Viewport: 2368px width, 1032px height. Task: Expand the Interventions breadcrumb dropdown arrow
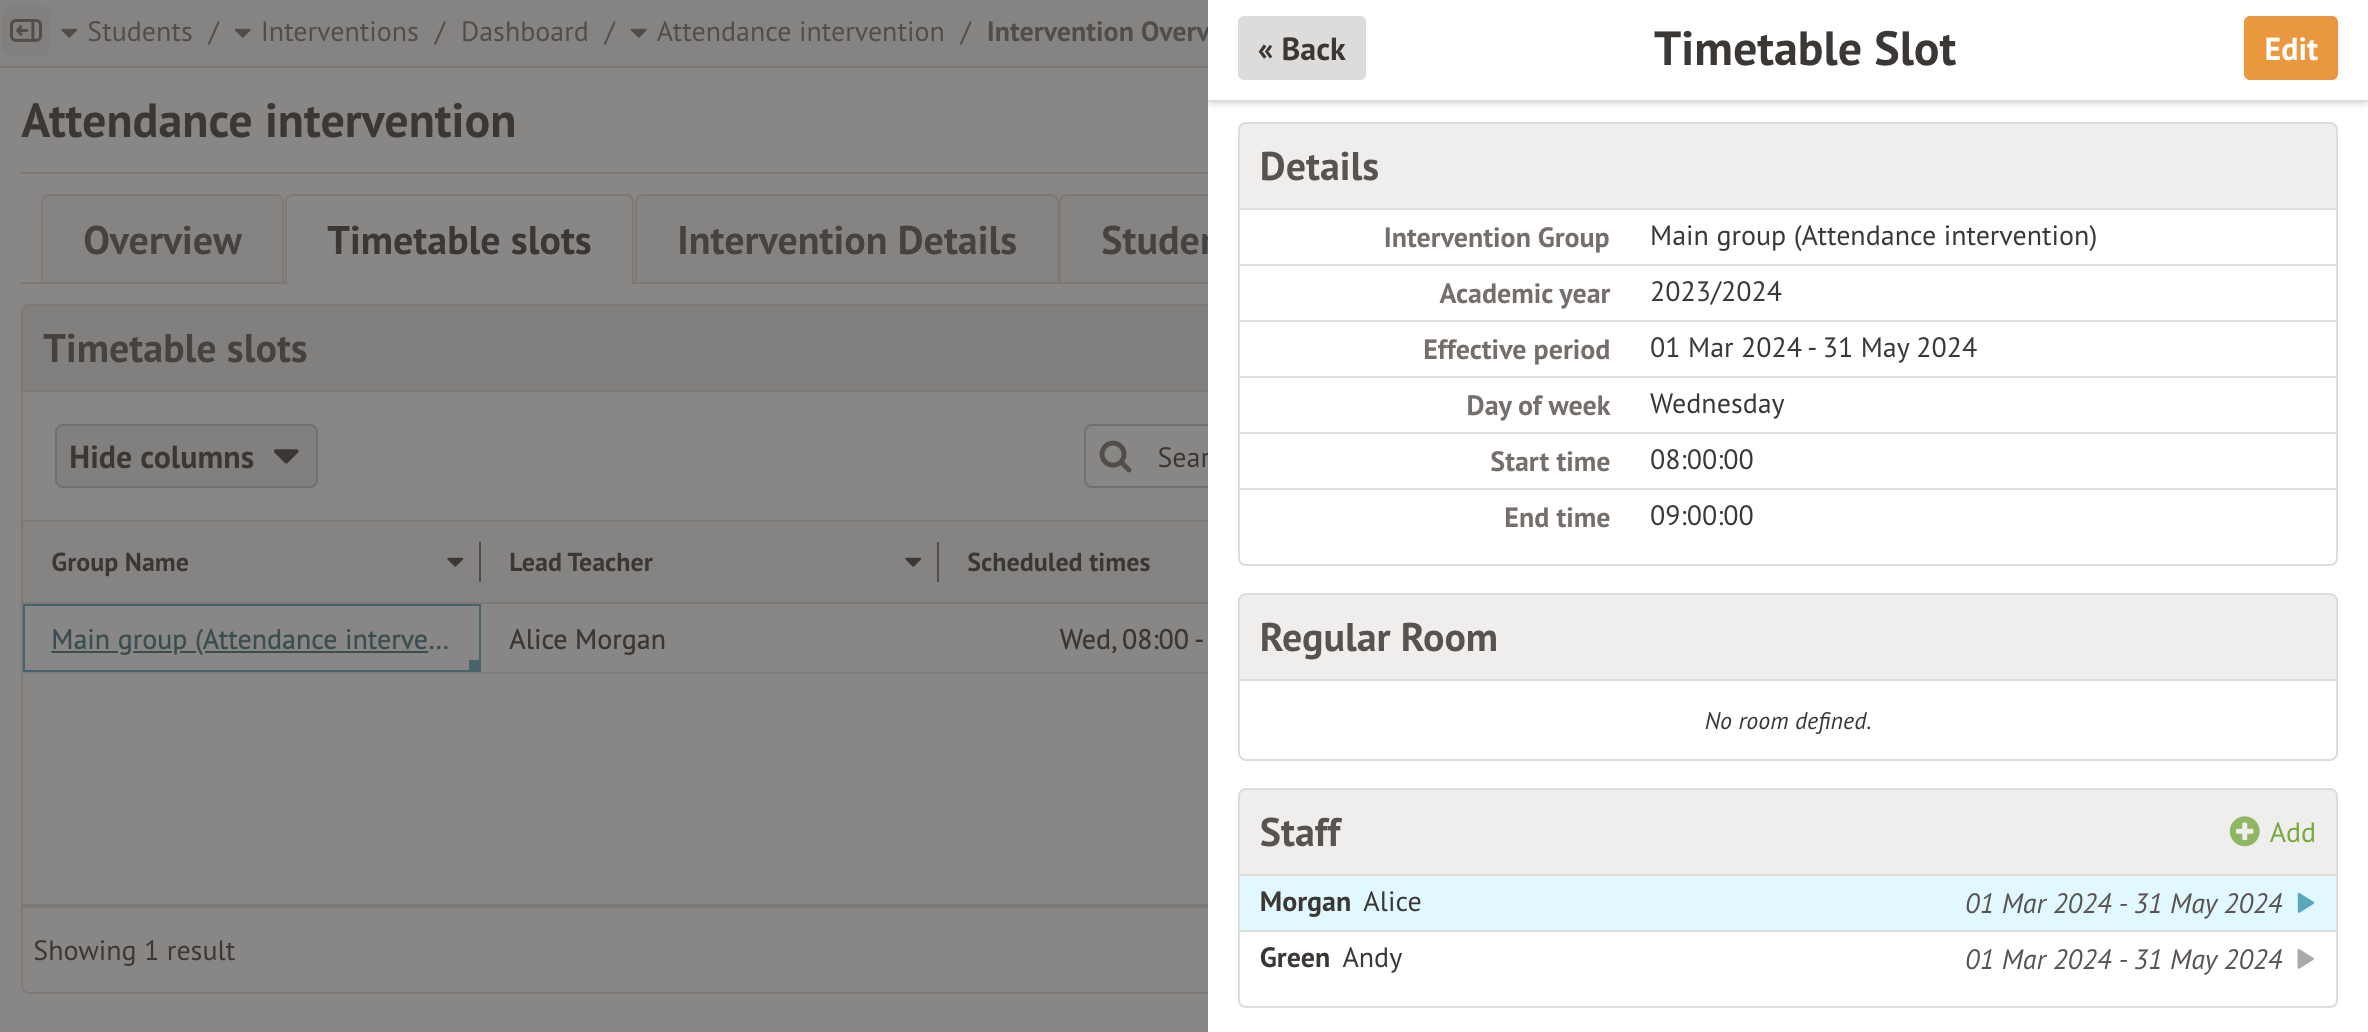242,33
